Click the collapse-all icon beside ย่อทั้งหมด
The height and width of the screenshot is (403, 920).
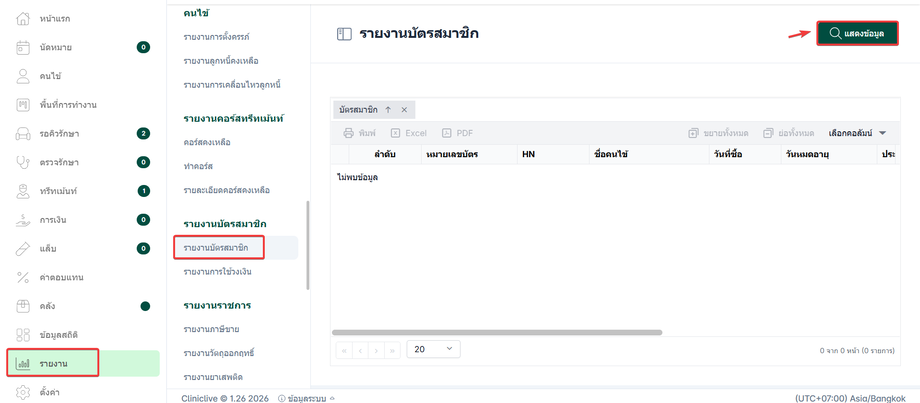click(x=768, y=133)
